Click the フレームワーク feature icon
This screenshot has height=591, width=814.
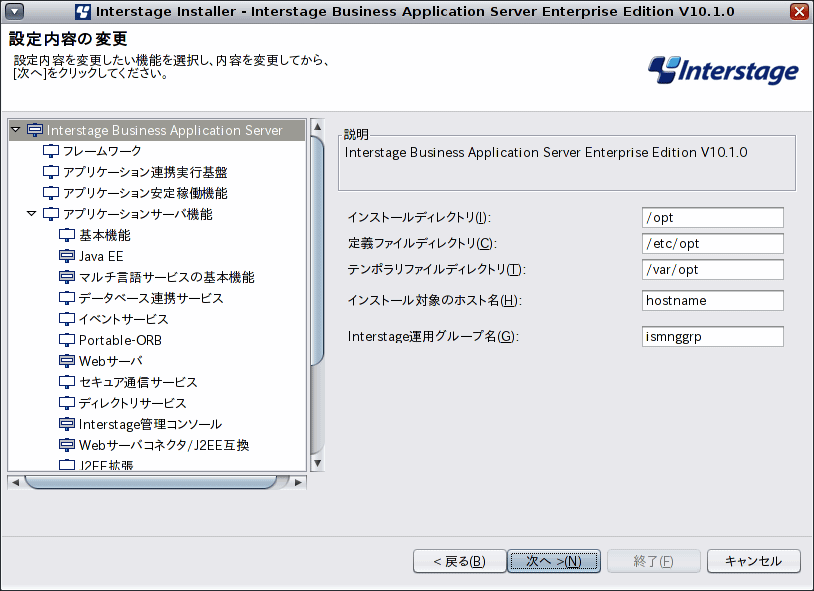coord(51,151)
